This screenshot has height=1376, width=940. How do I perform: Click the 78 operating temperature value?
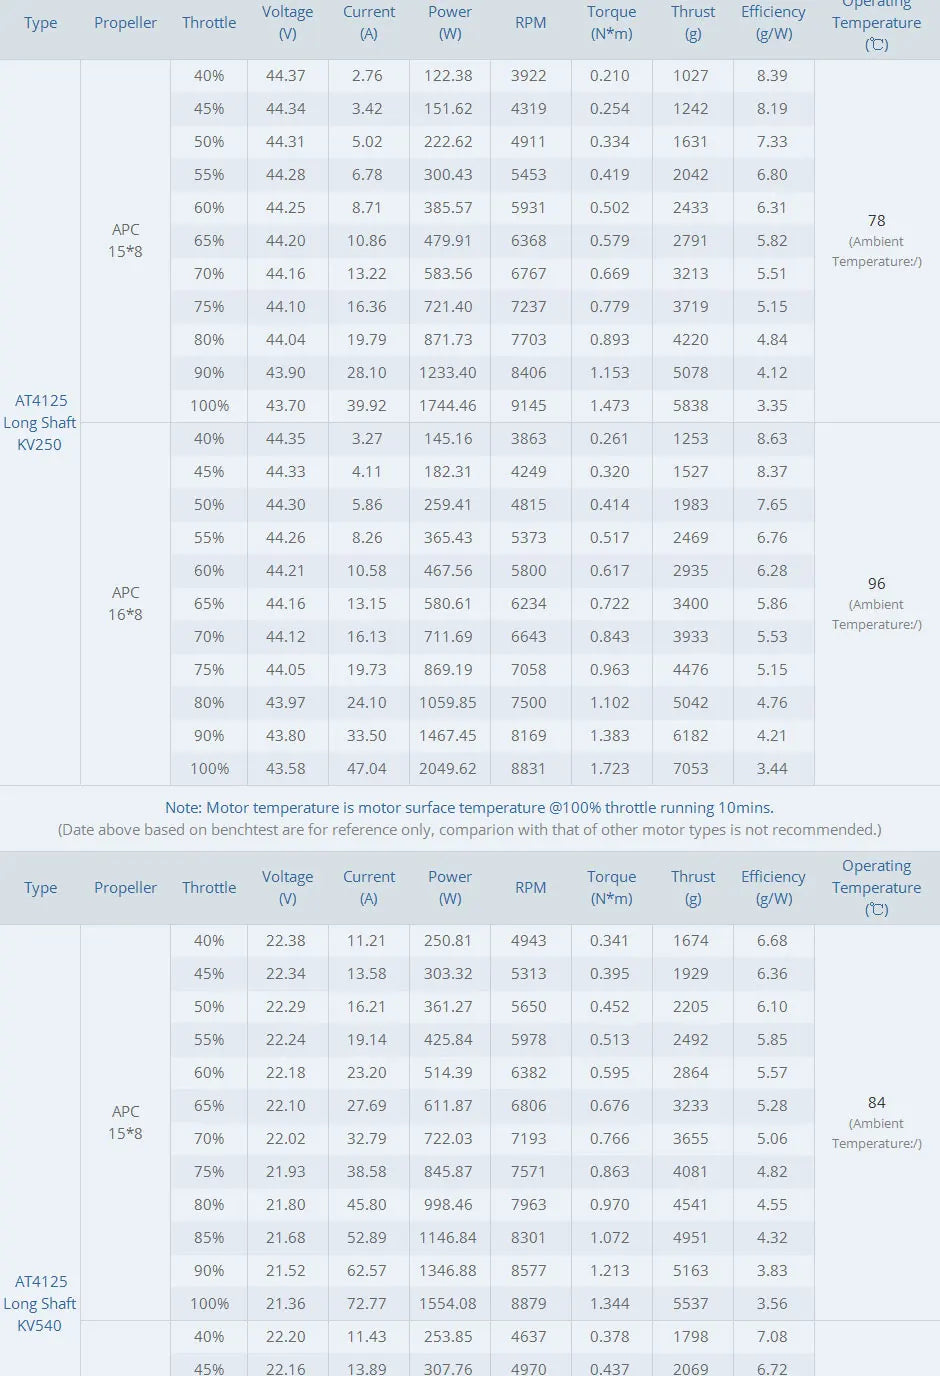coord(876,221)
